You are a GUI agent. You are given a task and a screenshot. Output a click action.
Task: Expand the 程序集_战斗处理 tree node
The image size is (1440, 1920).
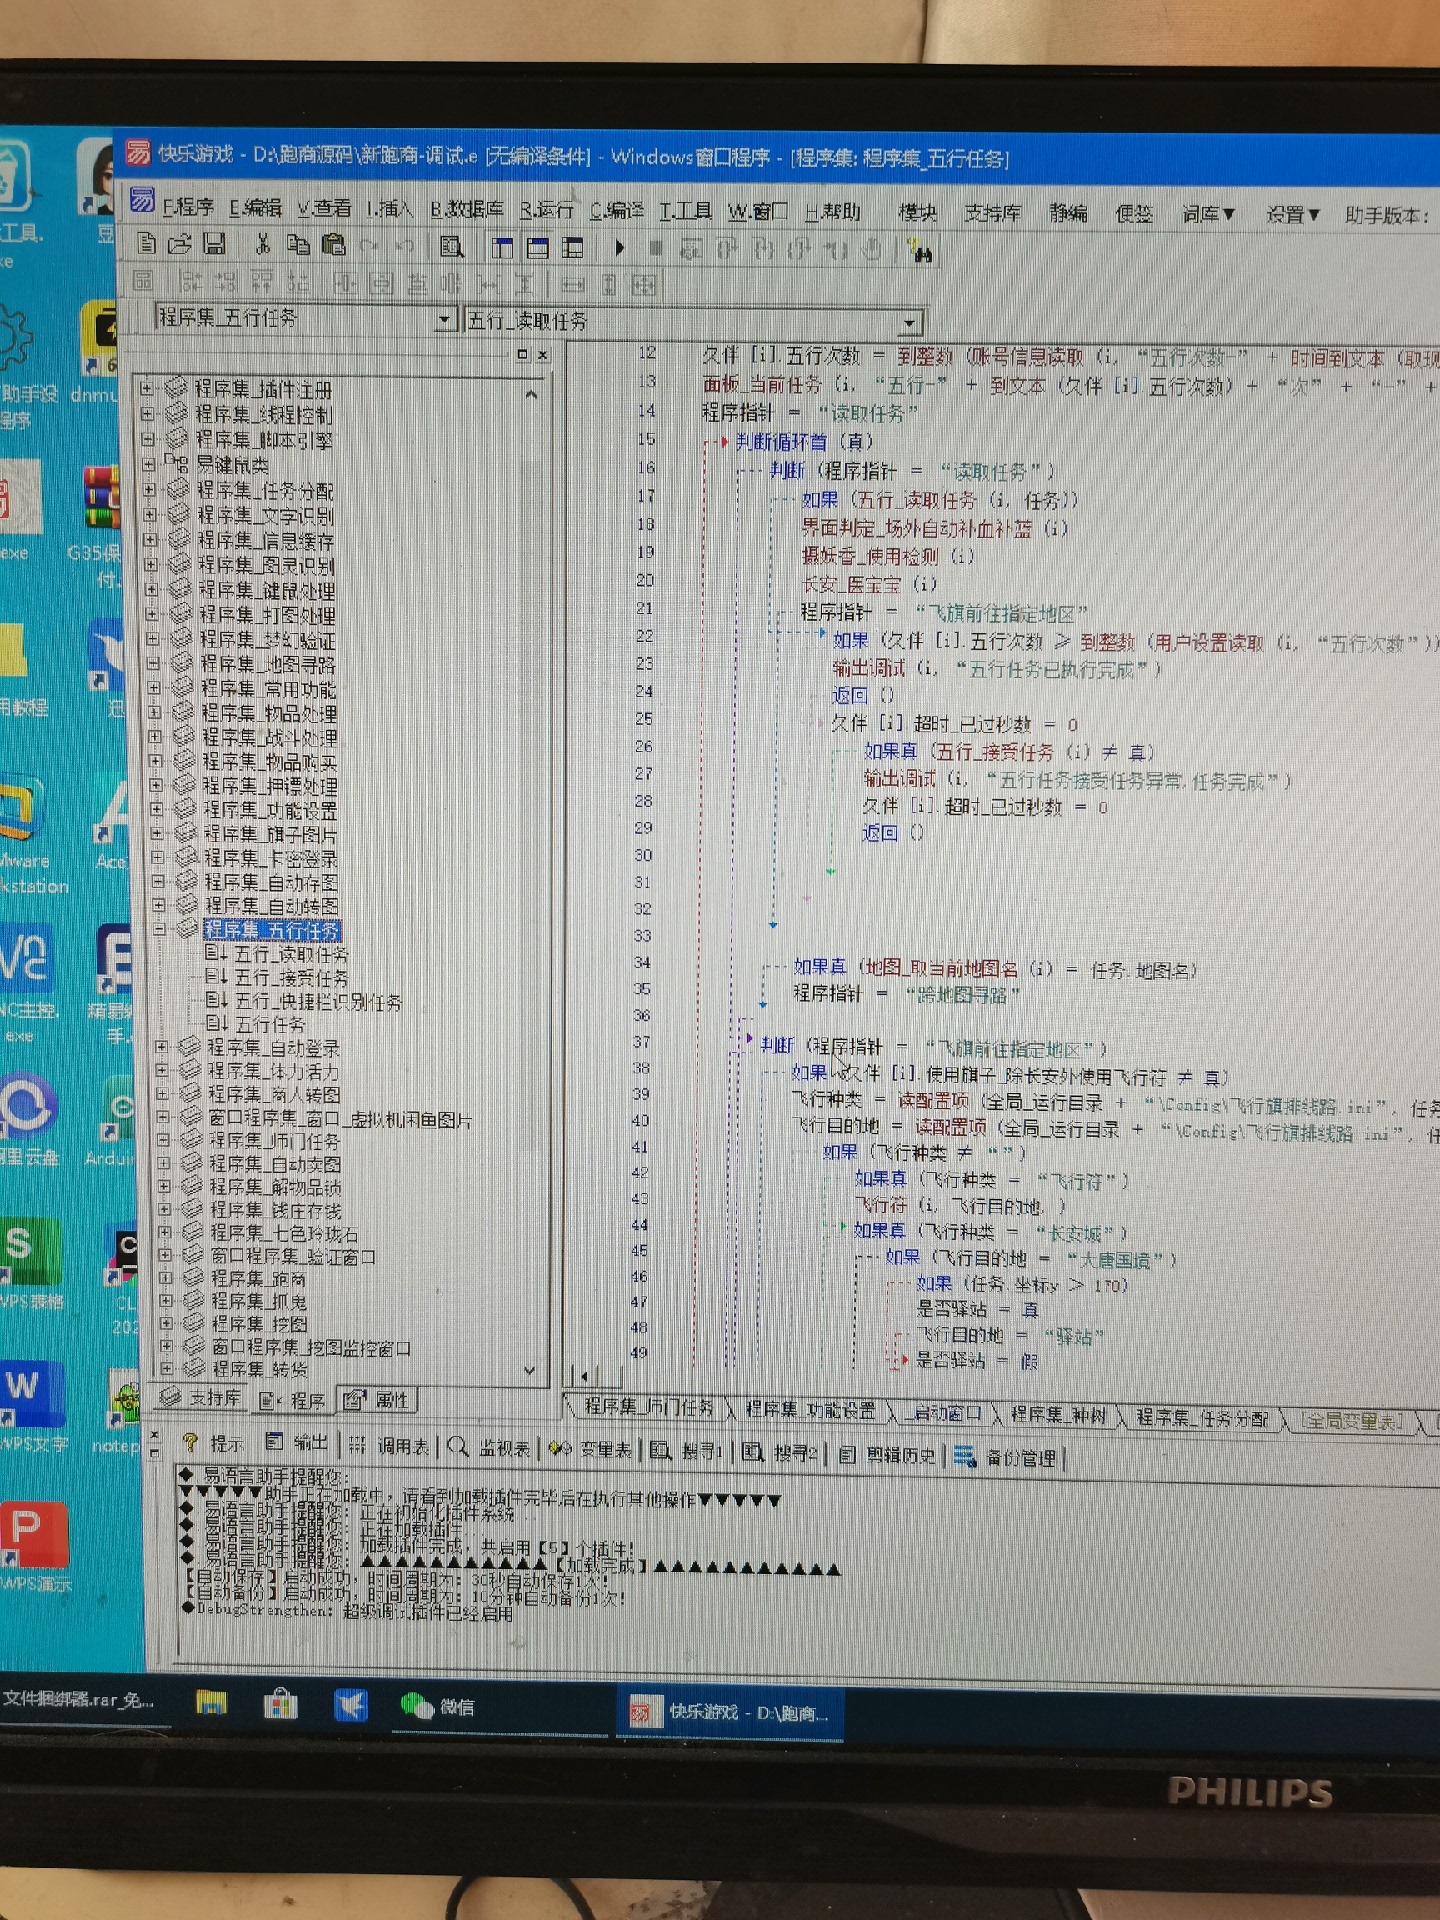pos(155,735)
